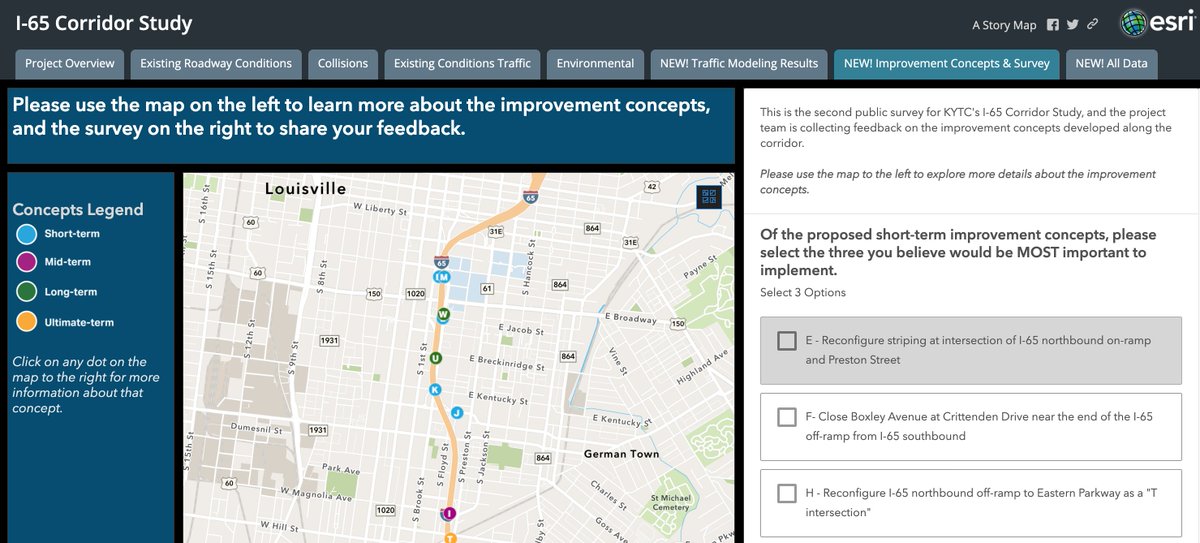Check option H reconfigure Eastern Parkway off-ramp

(x=787, y=493)
